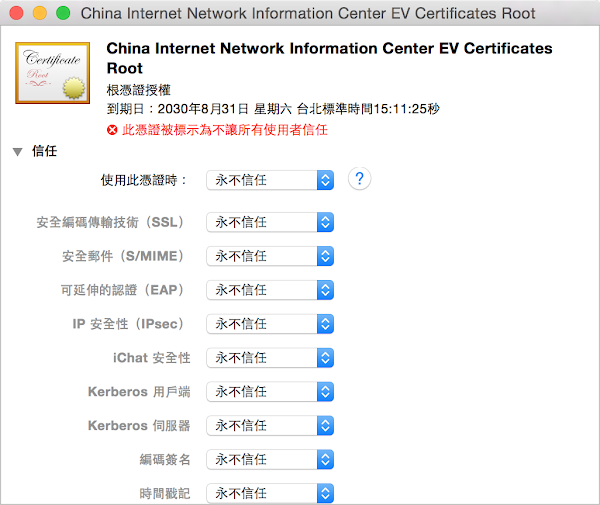This screenshot has height=505, width=600.
Task: Click the expiry date line 到期日
Action: (273, 109)
